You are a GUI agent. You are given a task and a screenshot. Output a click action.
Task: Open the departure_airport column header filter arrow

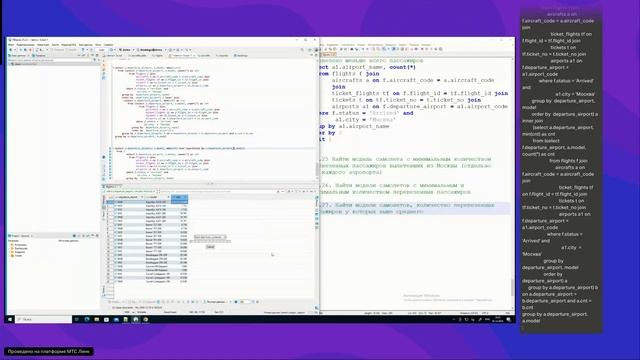coord(142,198)
